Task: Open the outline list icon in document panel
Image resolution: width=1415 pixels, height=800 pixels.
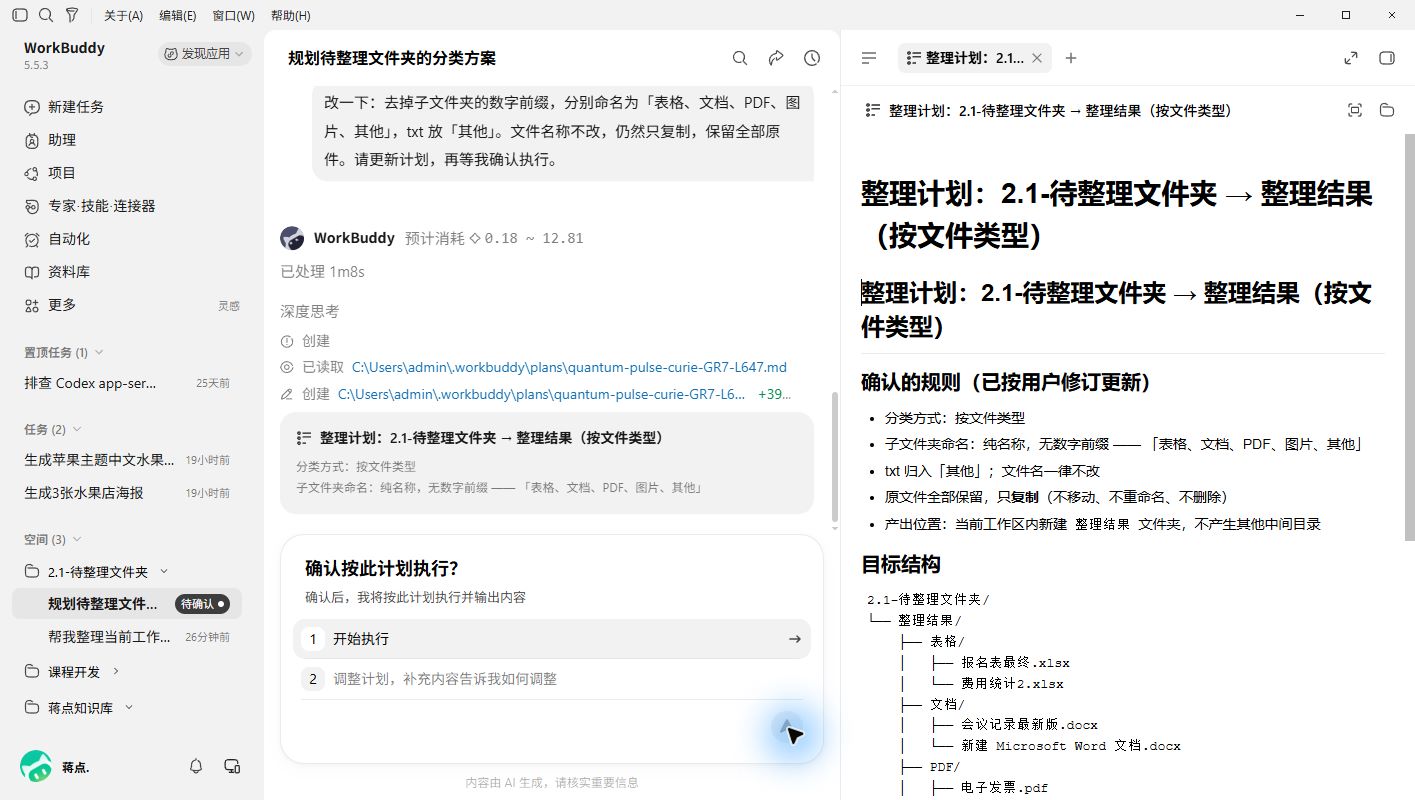Action: coord(869,58)
